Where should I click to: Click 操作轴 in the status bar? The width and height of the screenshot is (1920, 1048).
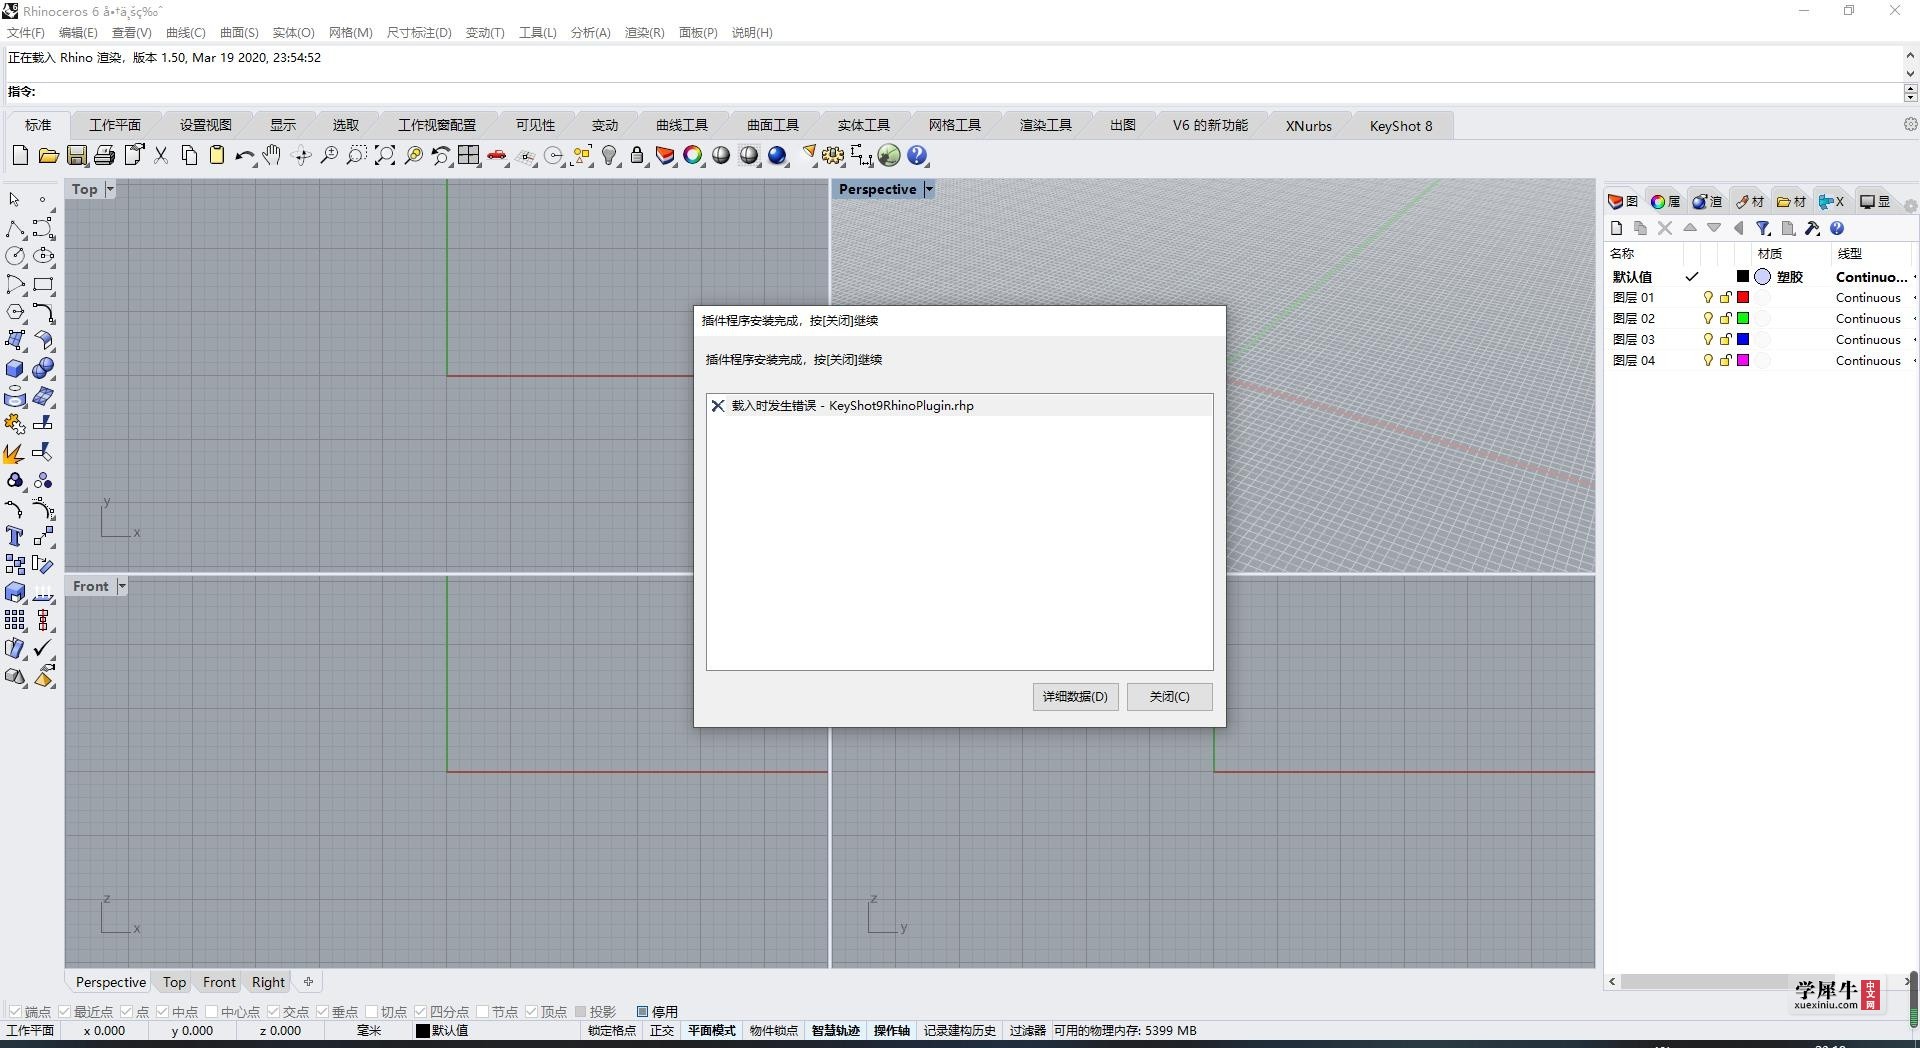[x=892, y=1031]
